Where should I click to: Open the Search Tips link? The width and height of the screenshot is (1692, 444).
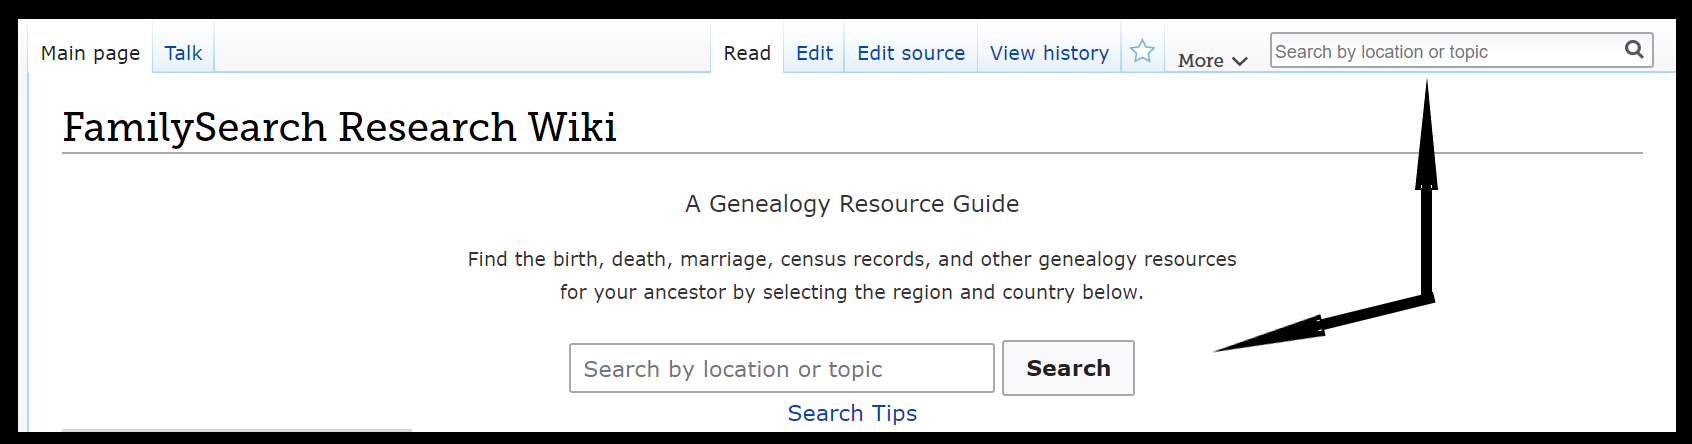pos(852,413)
